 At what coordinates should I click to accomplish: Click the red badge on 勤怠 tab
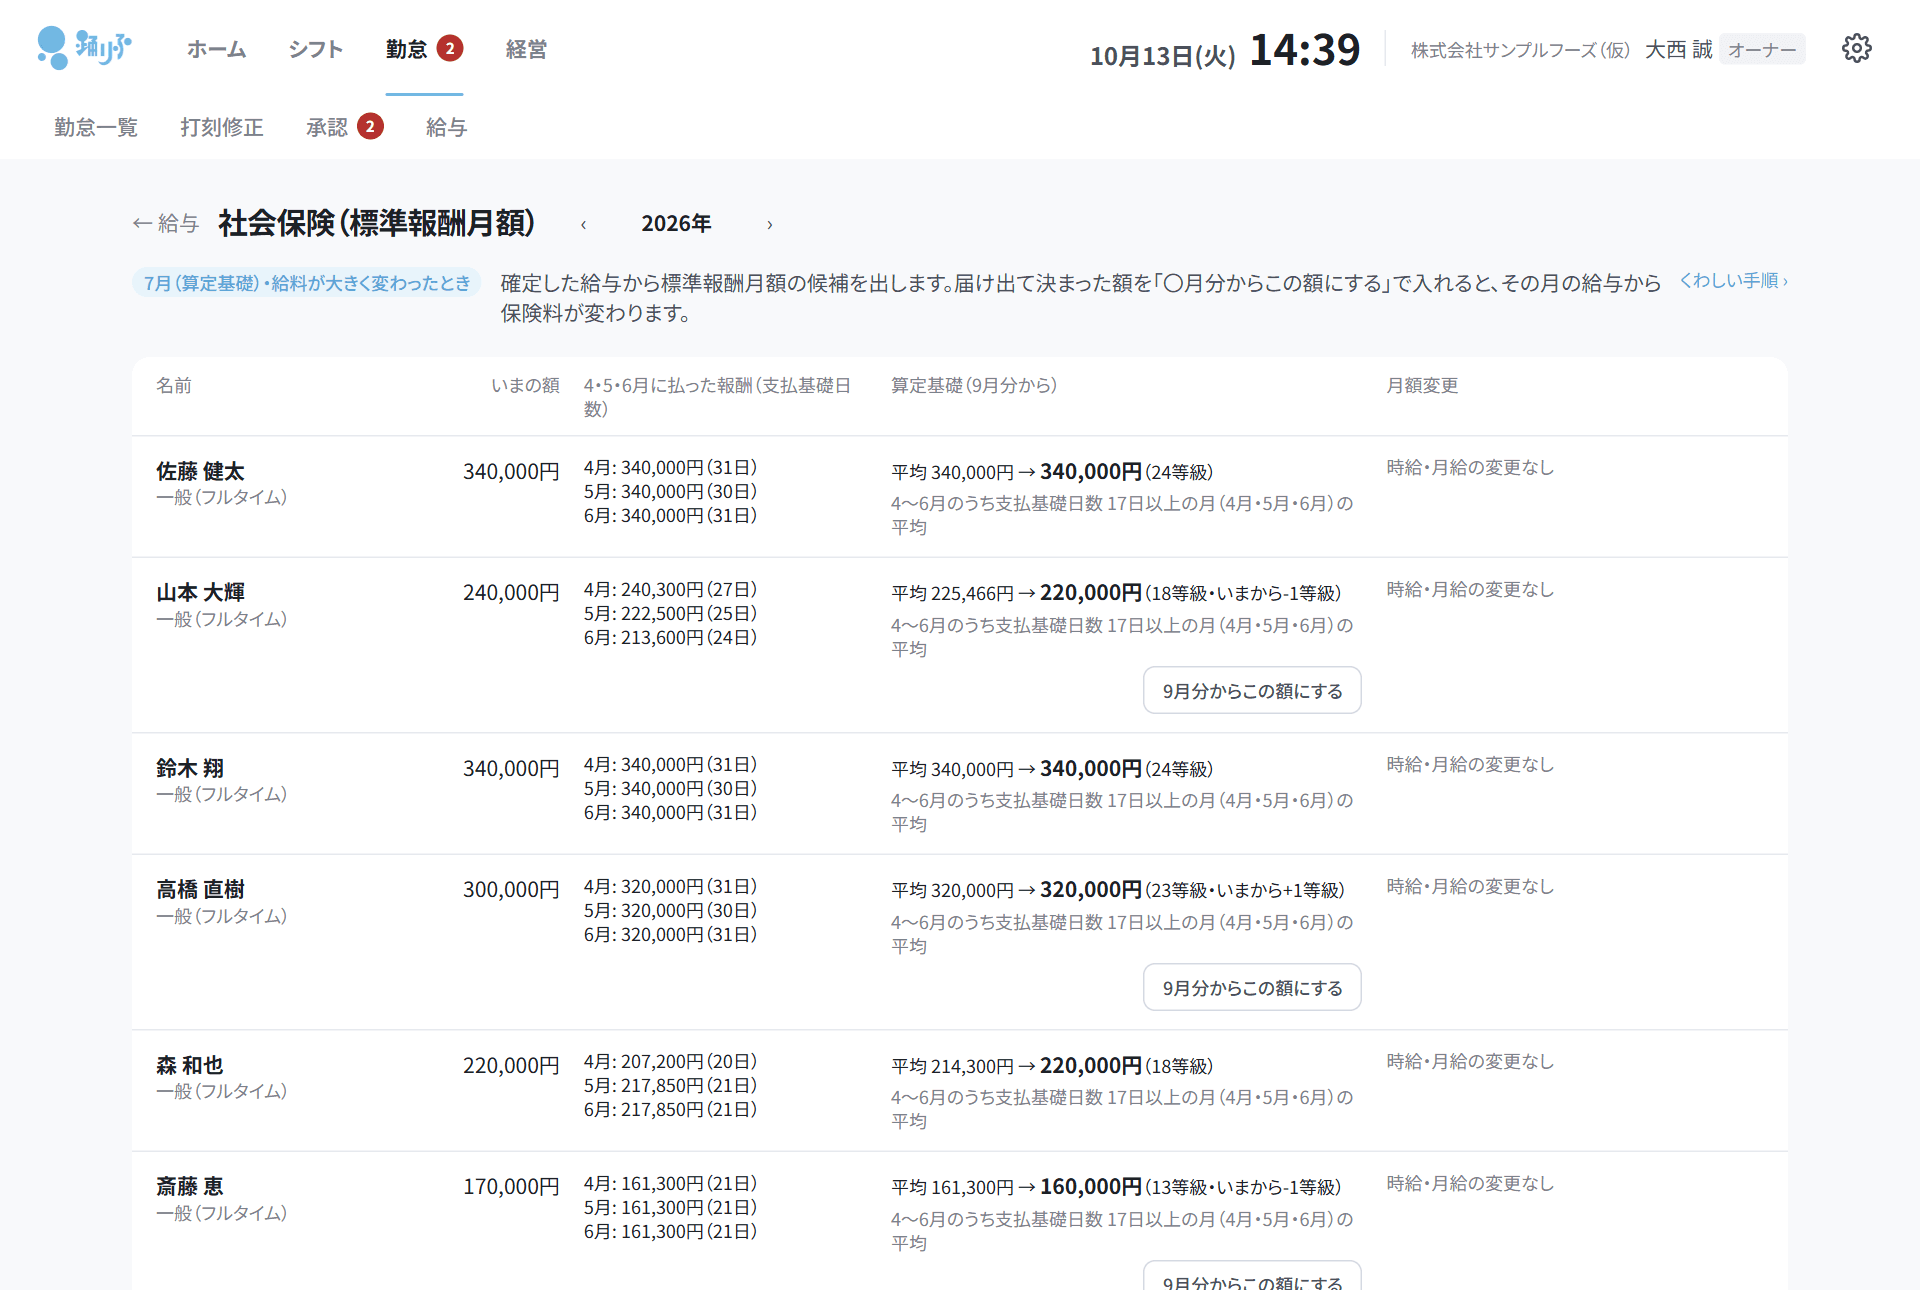(450, 48)
